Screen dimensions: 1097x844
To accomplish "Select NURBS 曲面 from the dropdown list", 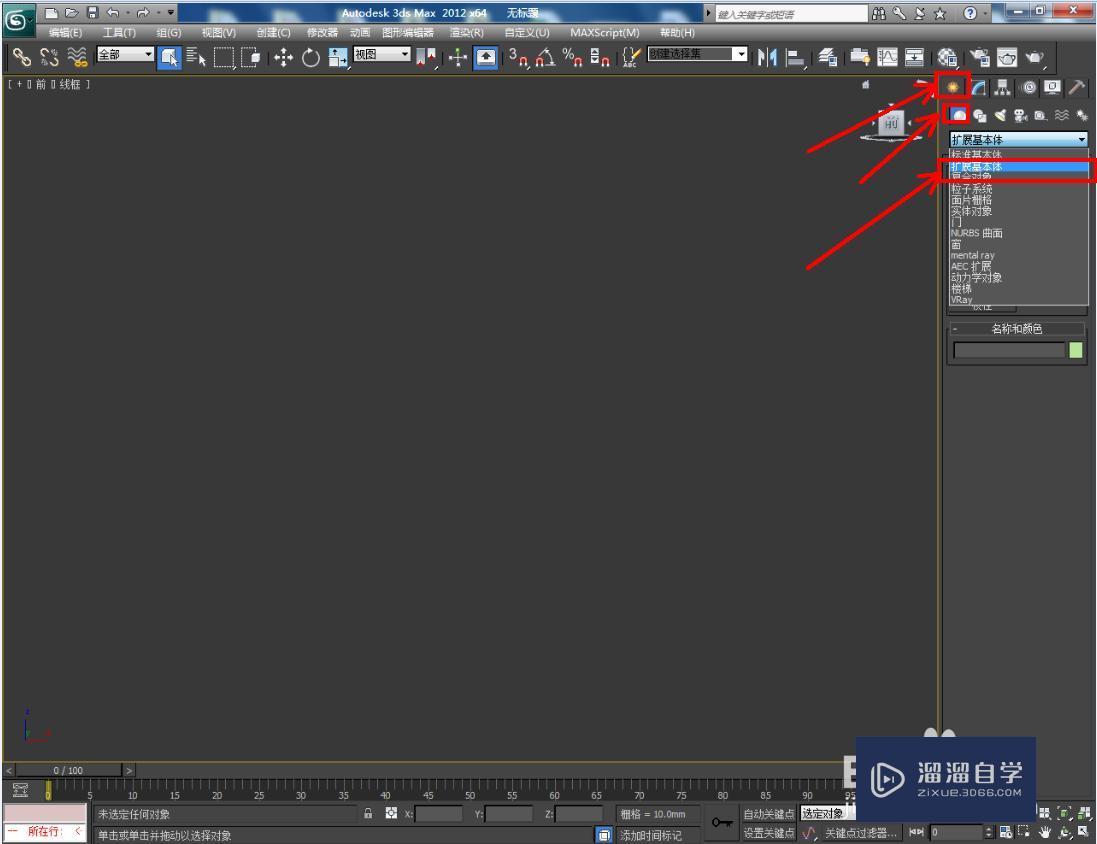I will click(x=1019, y=233).
